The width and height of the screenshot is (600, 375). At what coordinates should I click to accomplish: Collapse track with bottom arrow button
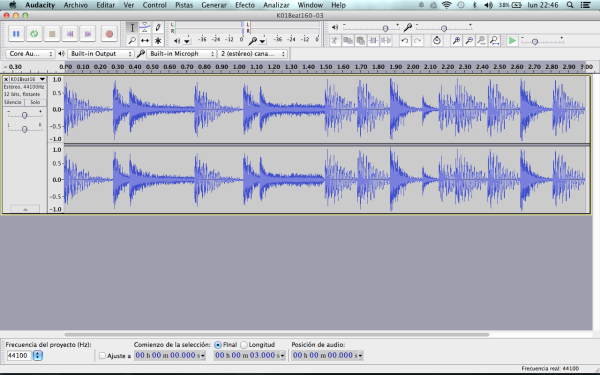25,209
